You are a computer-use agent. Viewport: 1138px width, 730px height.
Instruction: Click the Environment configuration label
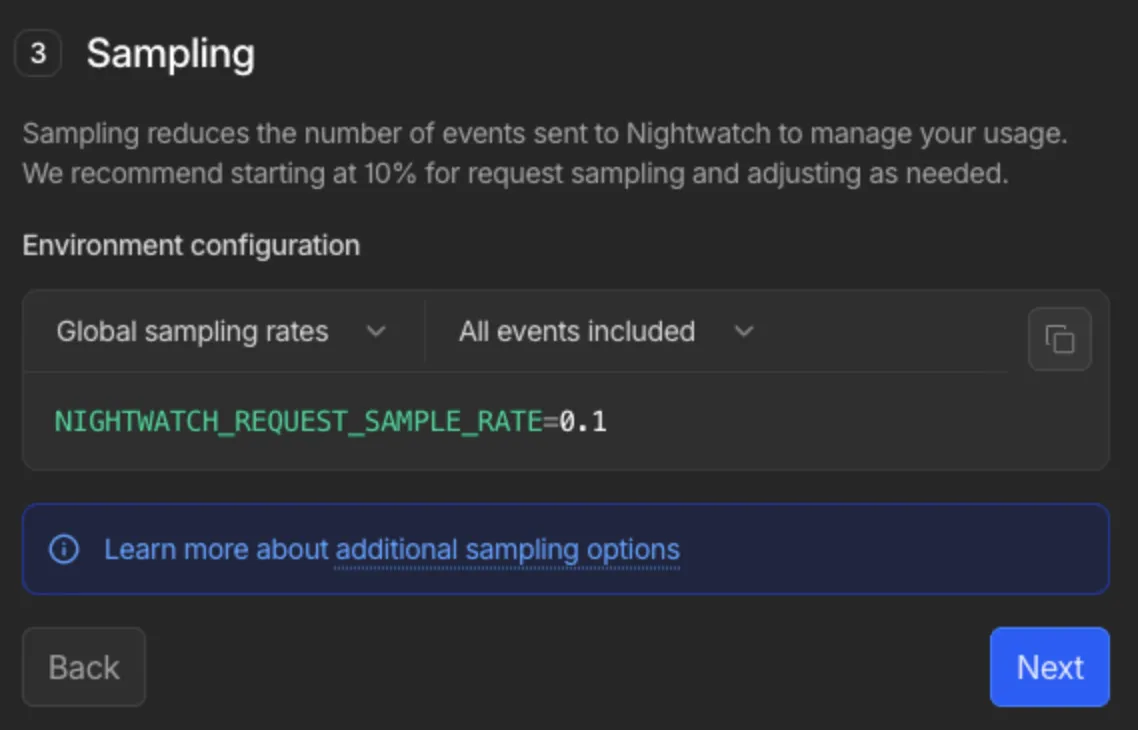[191, 245]
